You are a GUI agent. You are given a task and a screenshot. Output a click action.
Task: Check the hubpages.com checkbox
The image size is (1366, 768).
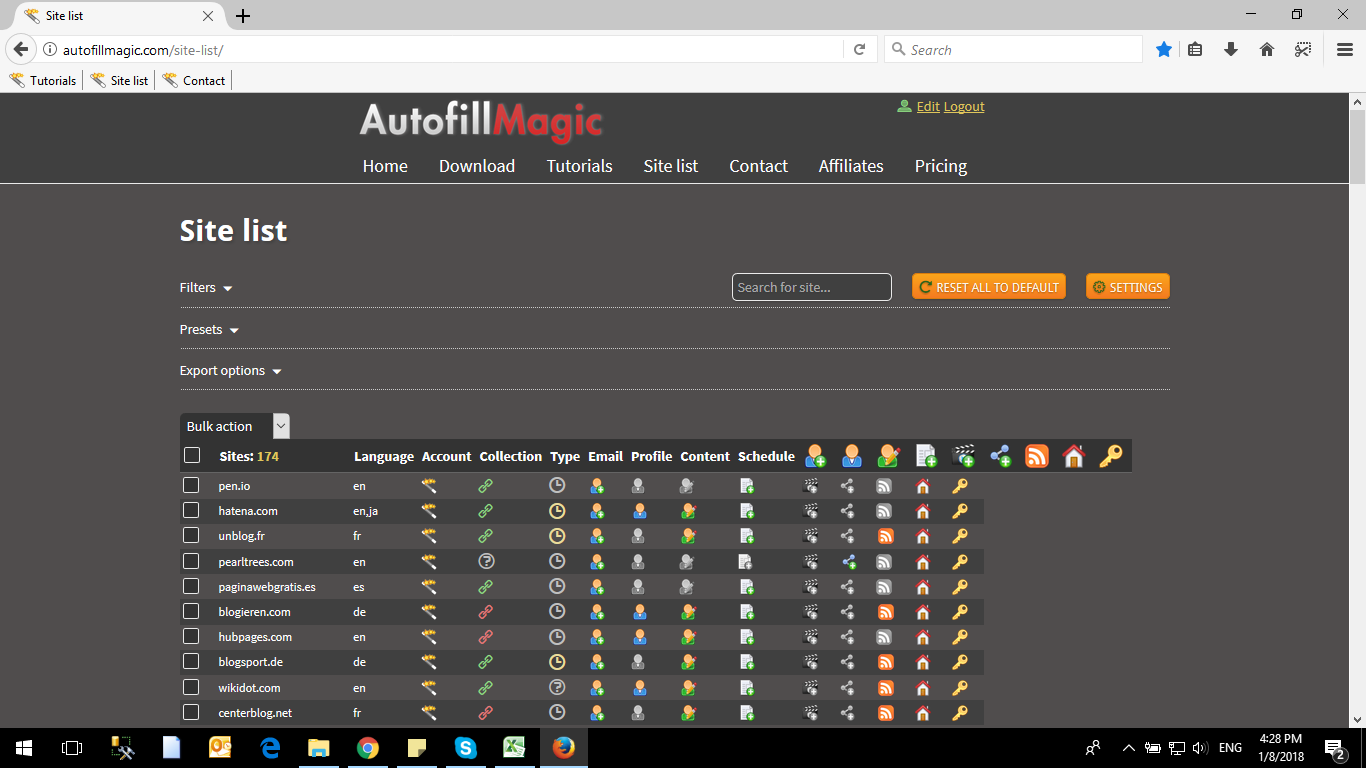tap(191, 636)
